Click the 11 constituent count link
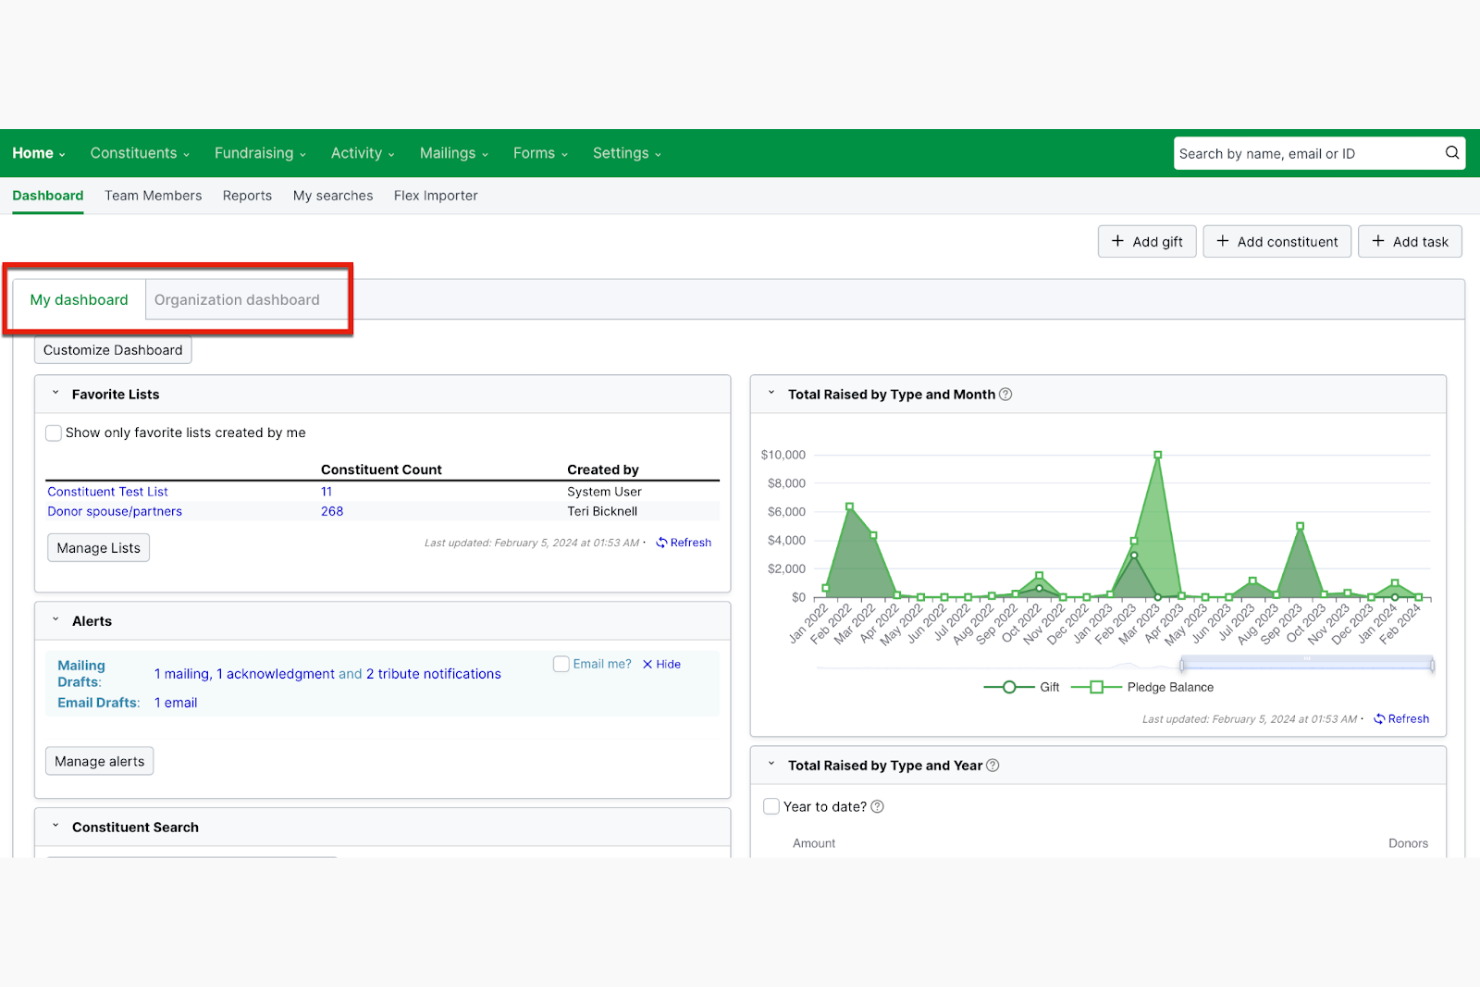The width and height of the screenshot is (1480, 987). point(326,491)
